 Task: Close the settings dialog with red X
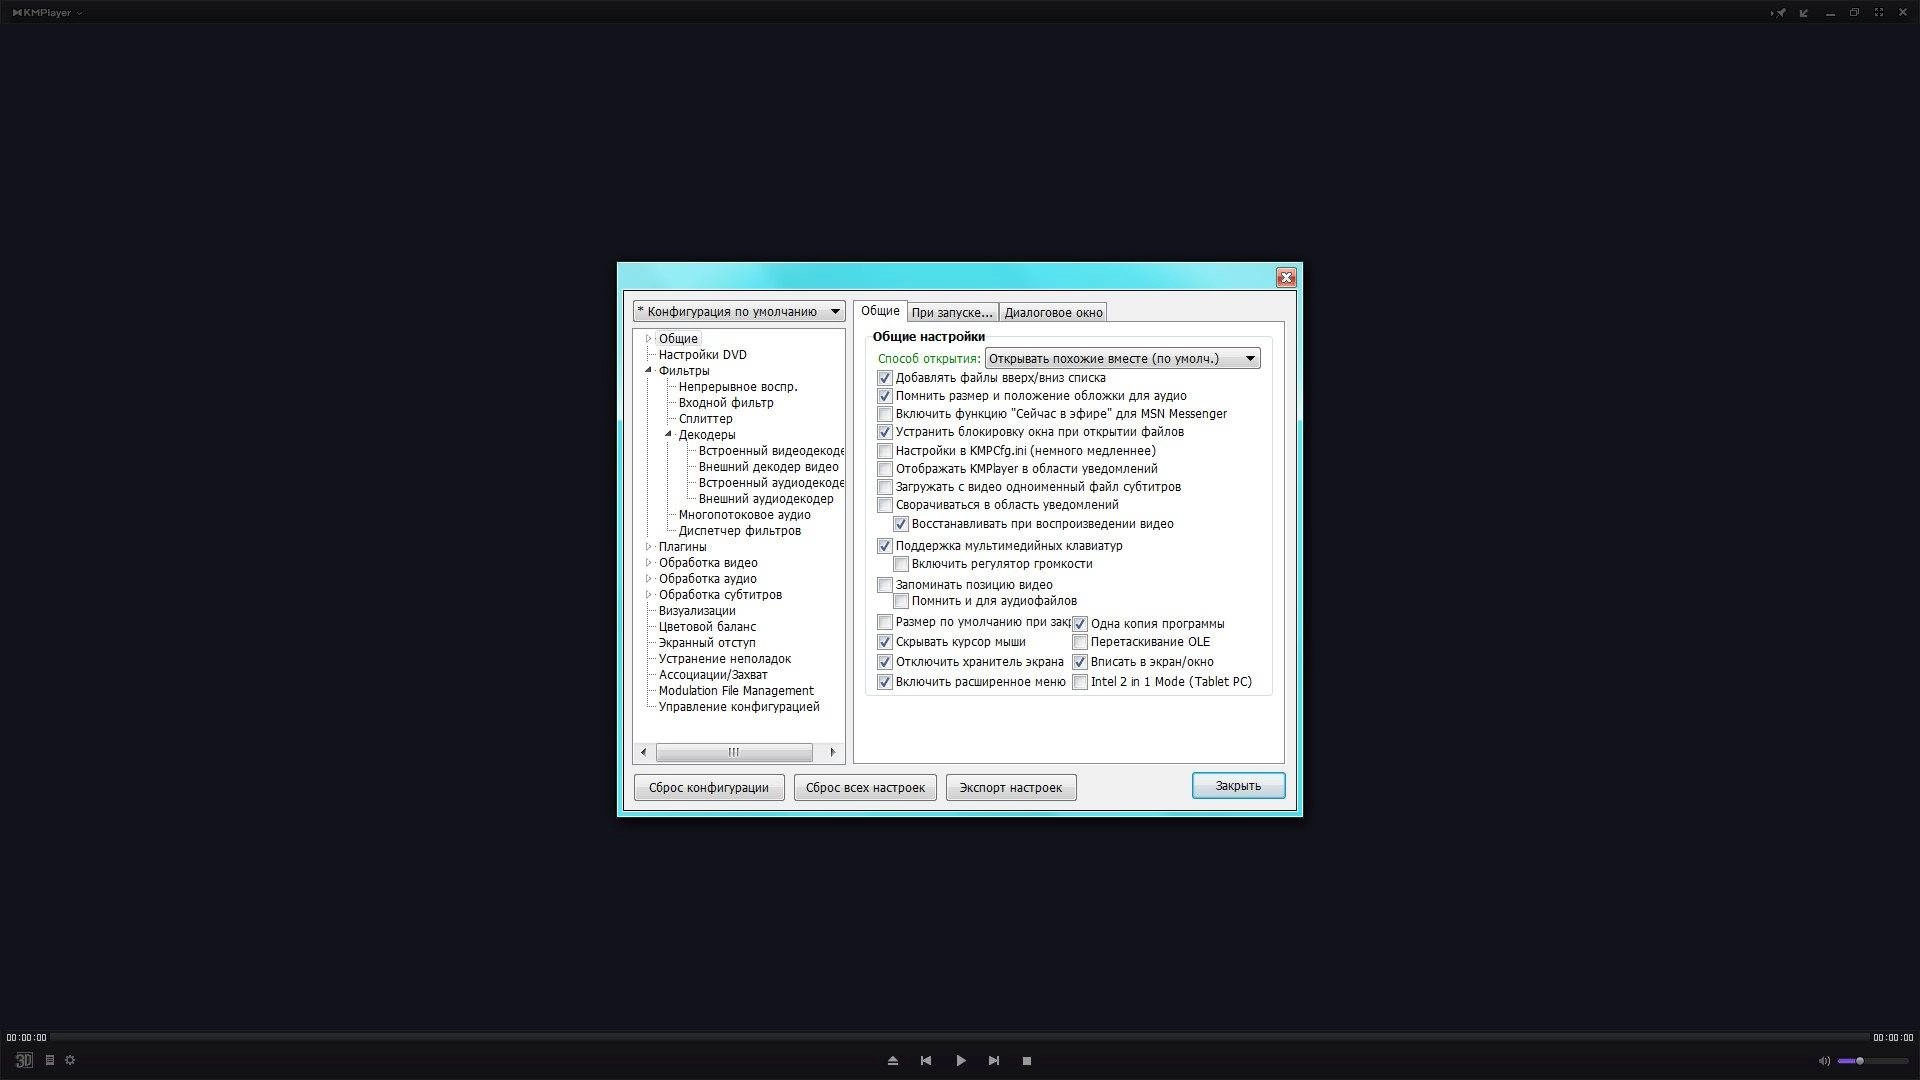[1286, 278]
